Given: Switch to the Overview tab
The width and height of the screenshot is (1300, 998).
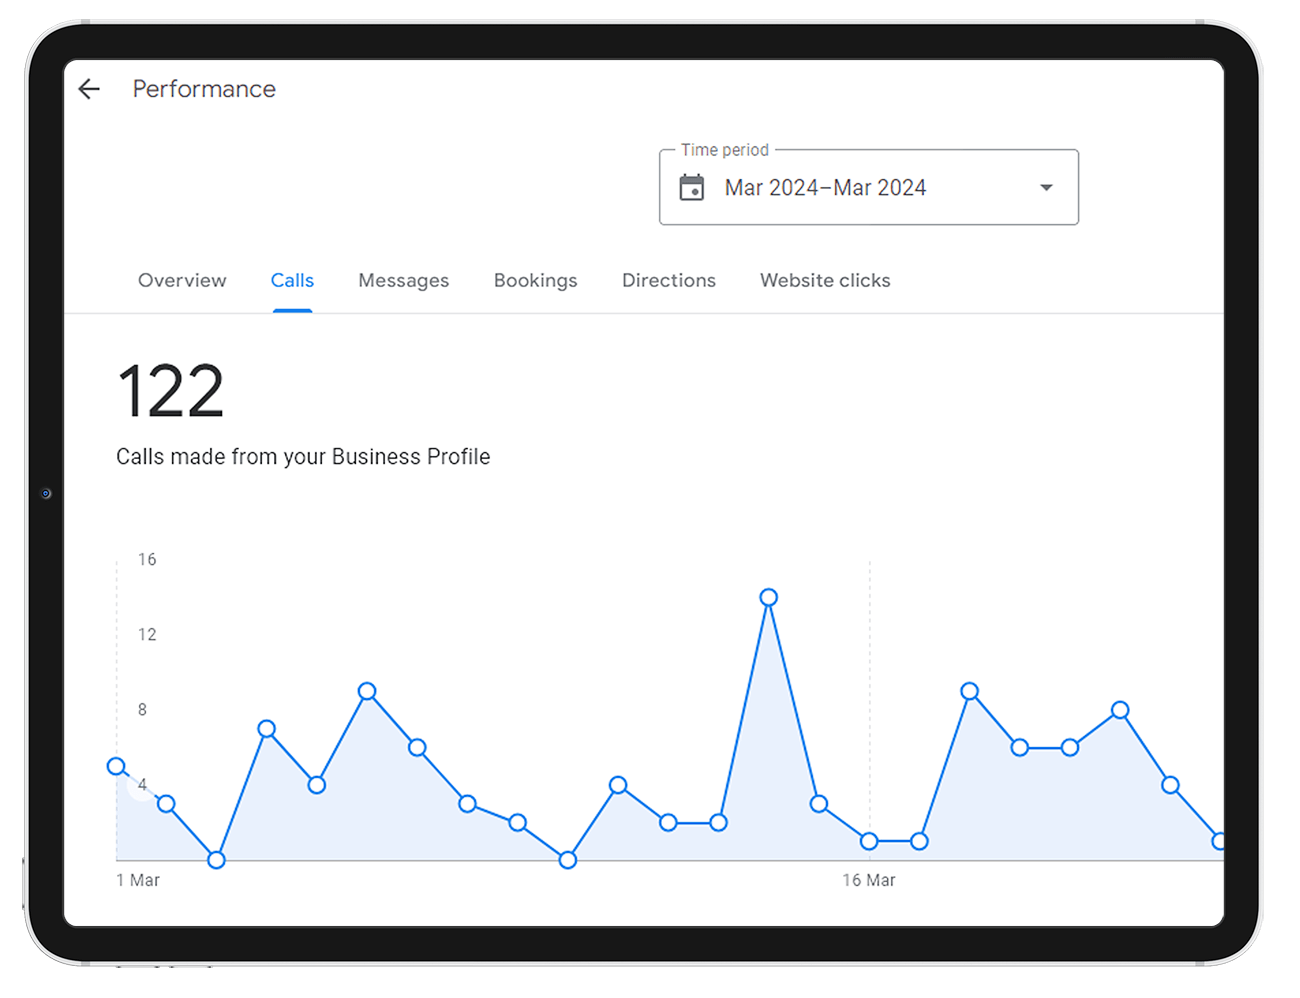Looking at the screenshot, I should (182, 281).
